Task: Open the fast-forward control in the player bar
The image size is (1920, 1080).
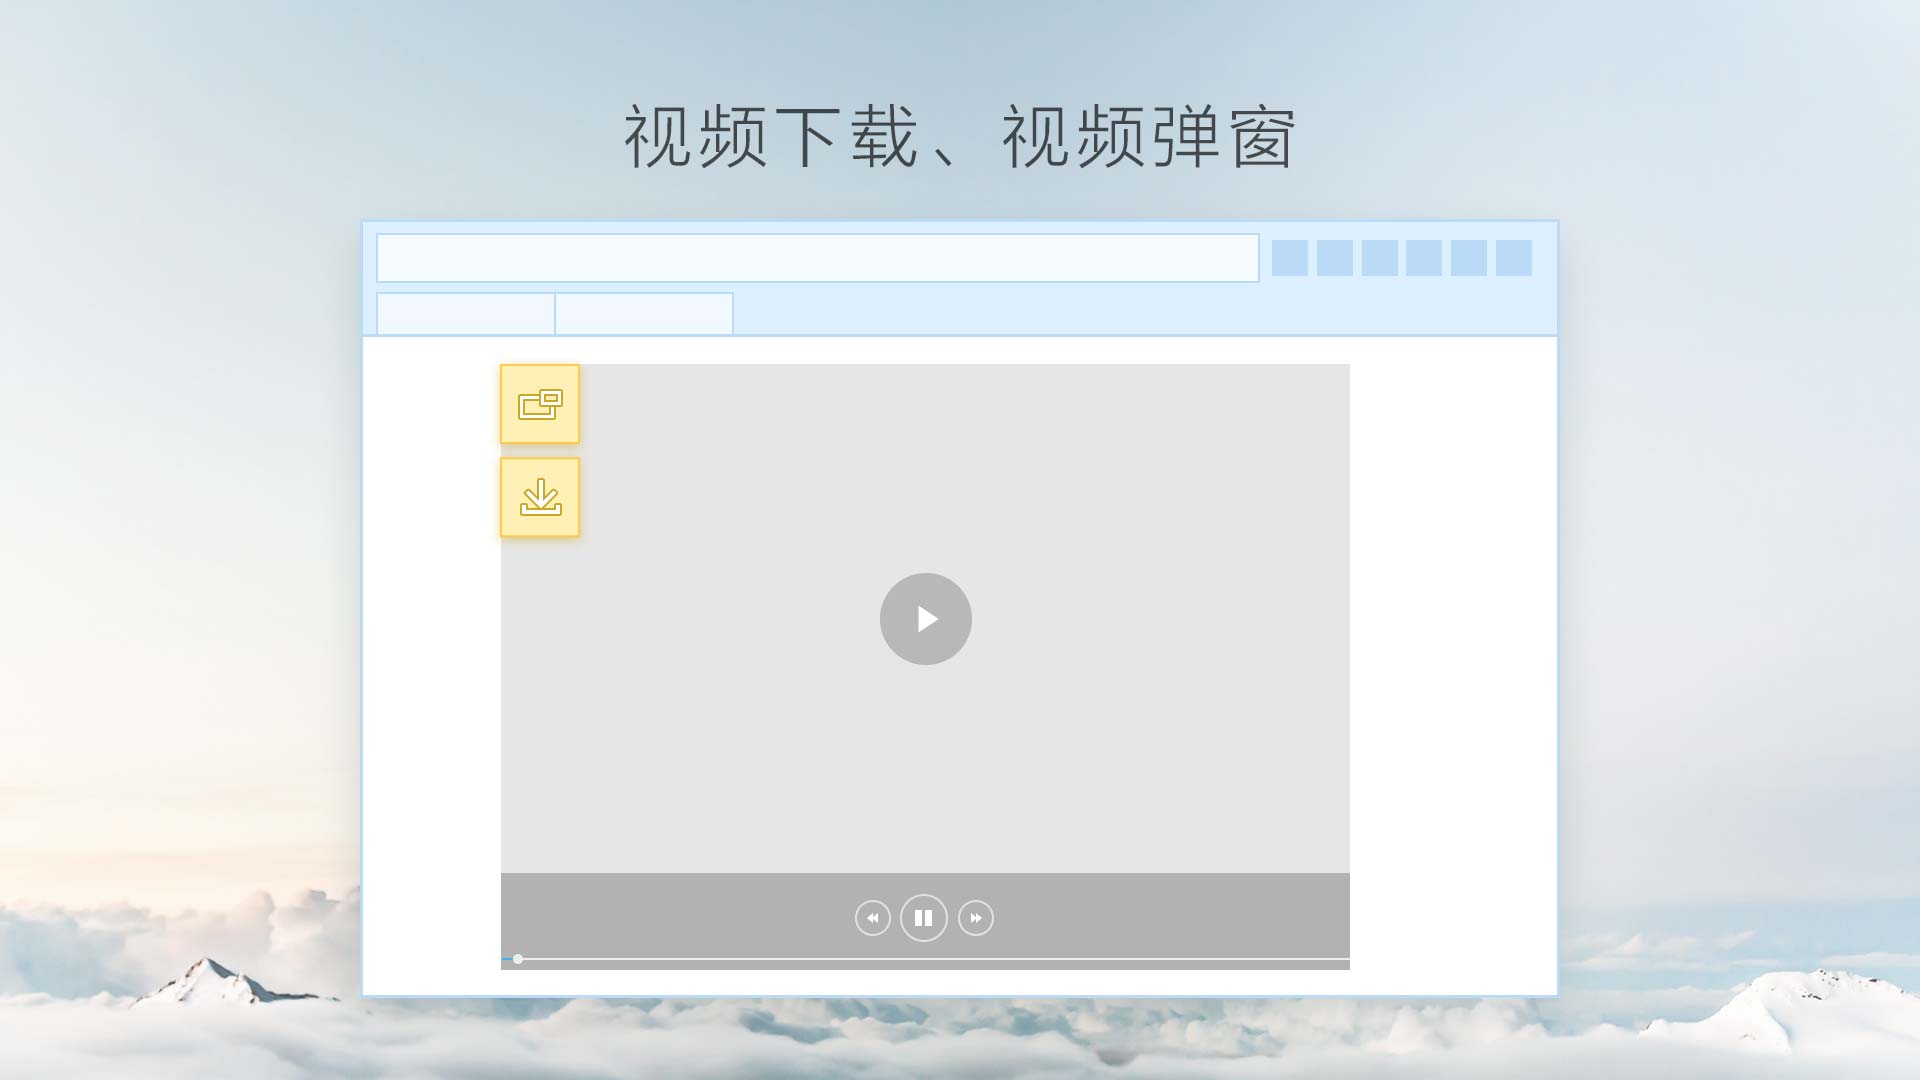Action: pyautogui.click(x=975, y=918)
